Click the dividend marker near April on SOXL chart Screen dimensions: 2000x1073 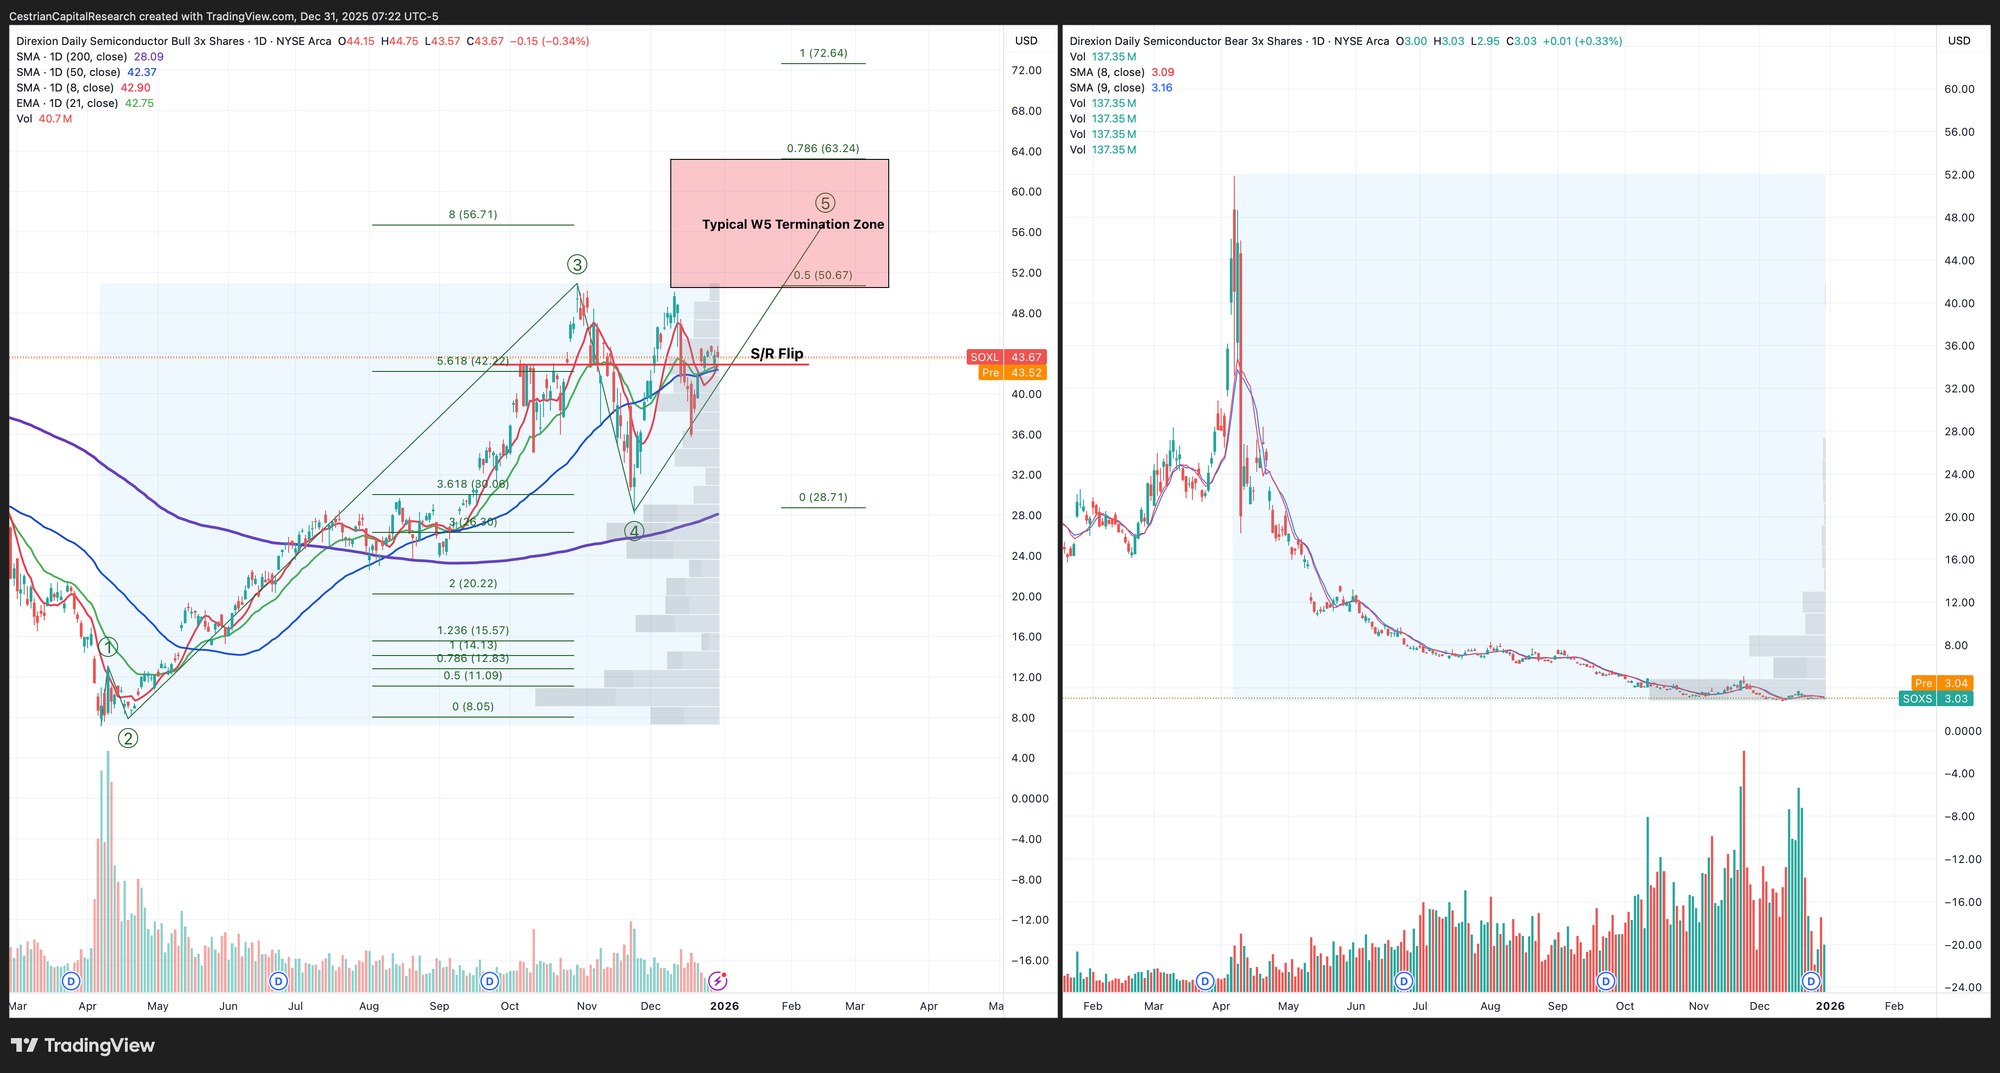click(x=71, y=981)
